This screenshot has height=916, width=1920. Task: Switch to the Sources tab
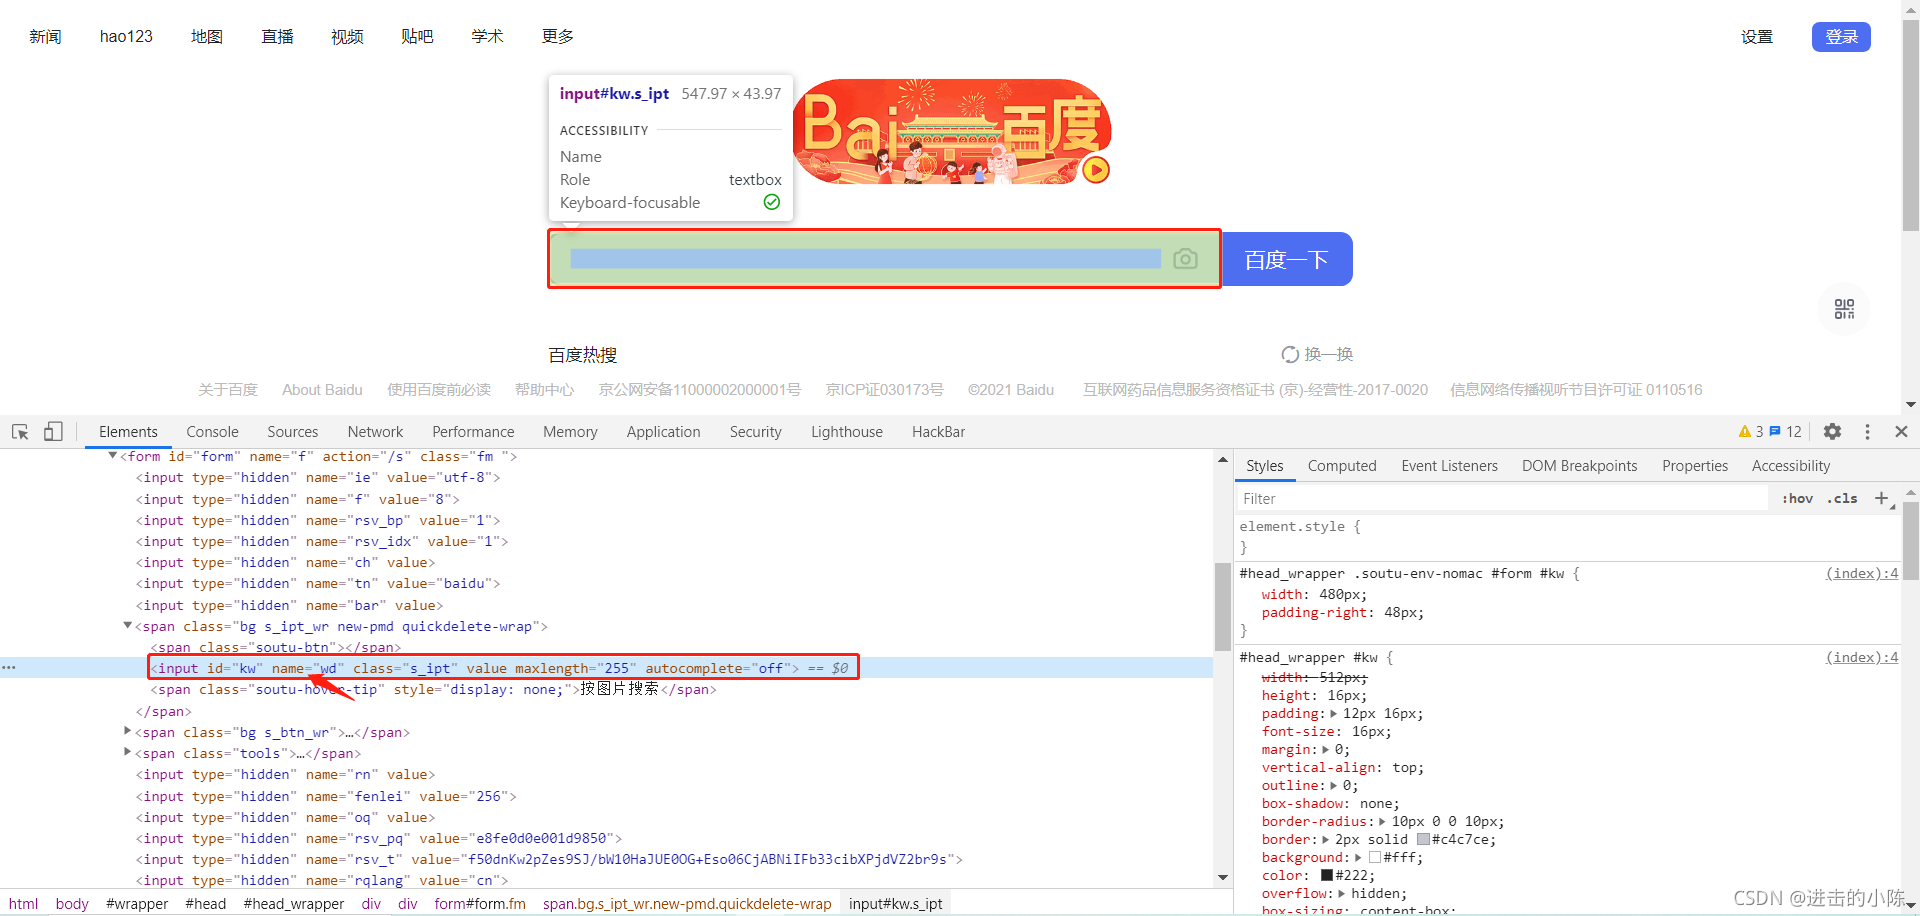pos(292,432)
